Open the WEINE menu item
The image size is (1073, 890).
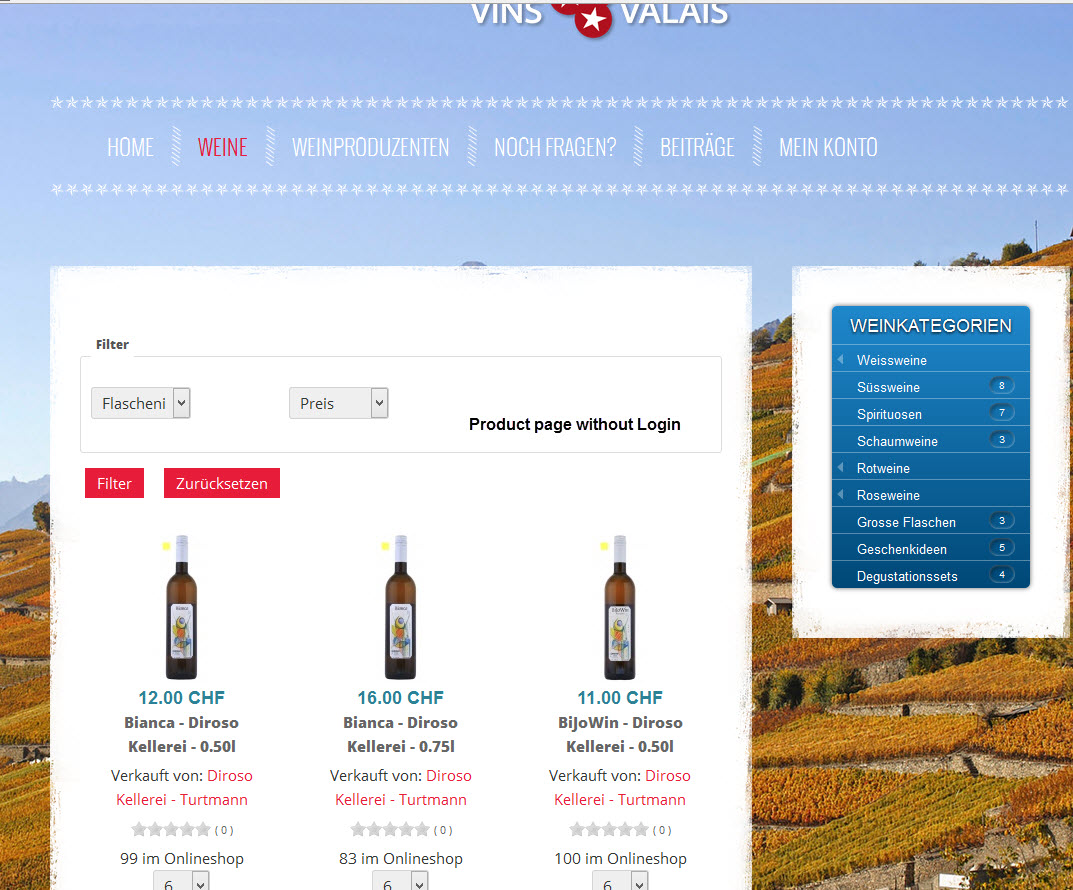click(222, 147)
